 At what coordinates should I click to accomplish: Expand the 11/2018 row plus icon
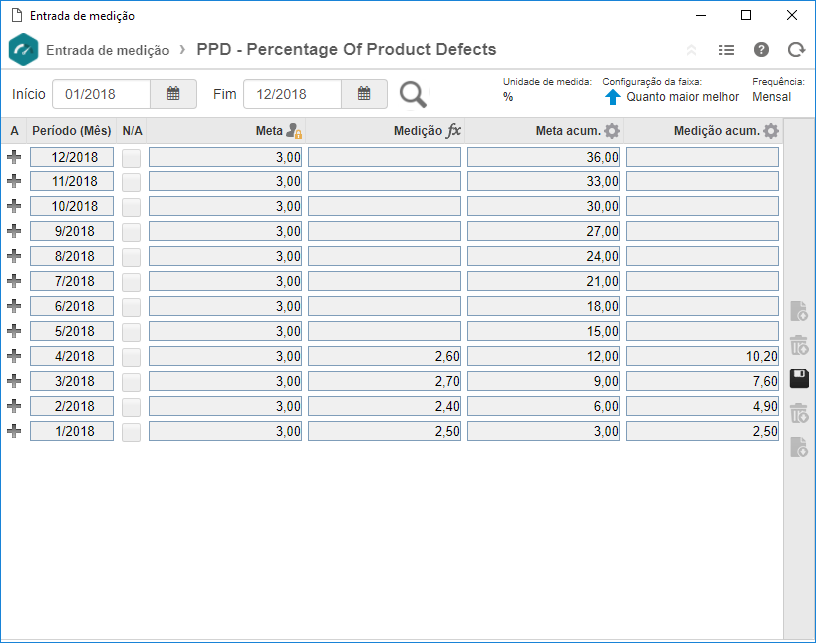(14, 181)
